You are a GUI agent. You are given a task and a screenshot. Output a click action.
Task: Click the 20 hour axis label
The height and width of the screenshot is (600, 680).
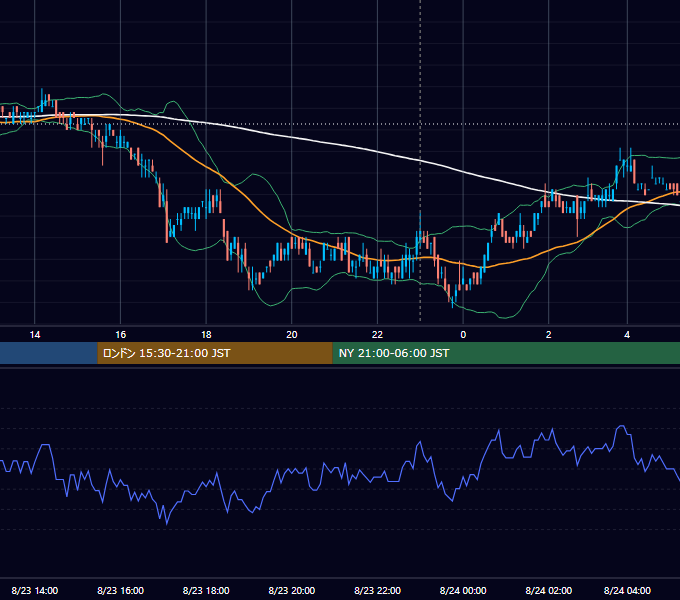[x=292, y=335]
